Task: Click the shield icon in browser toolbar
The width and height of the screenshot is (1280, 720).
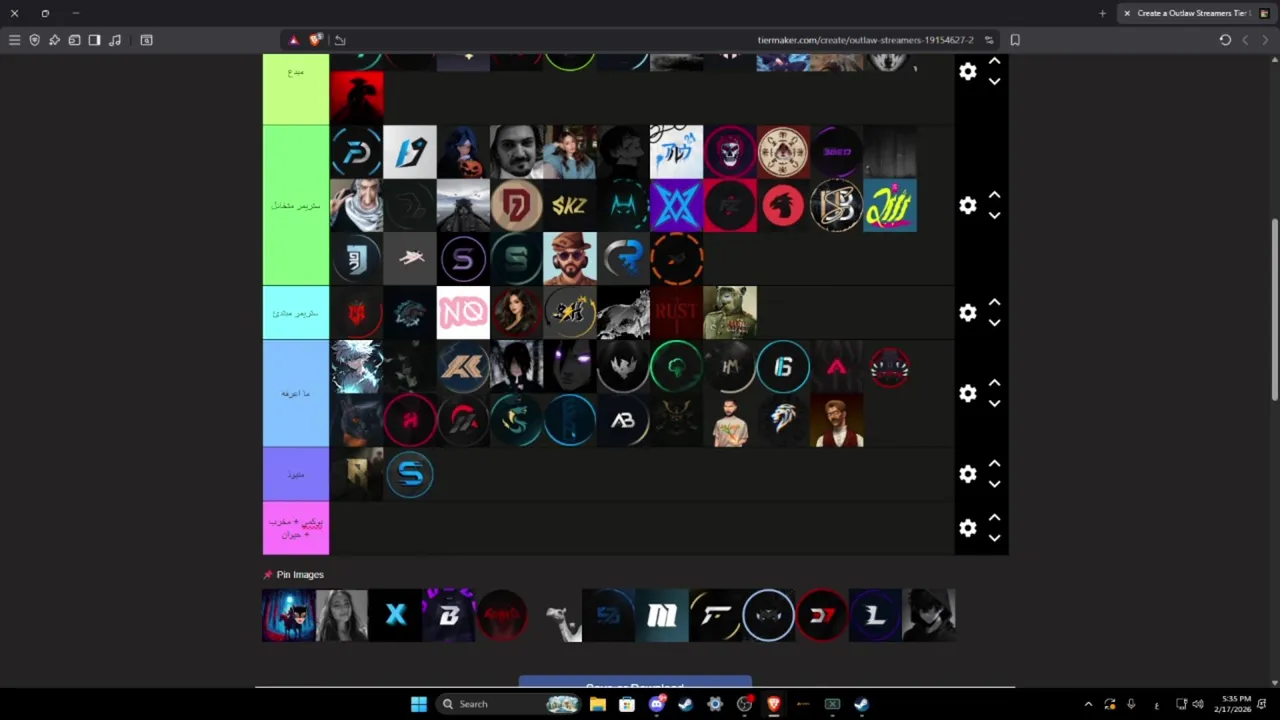Action: [x=34, y=40]
